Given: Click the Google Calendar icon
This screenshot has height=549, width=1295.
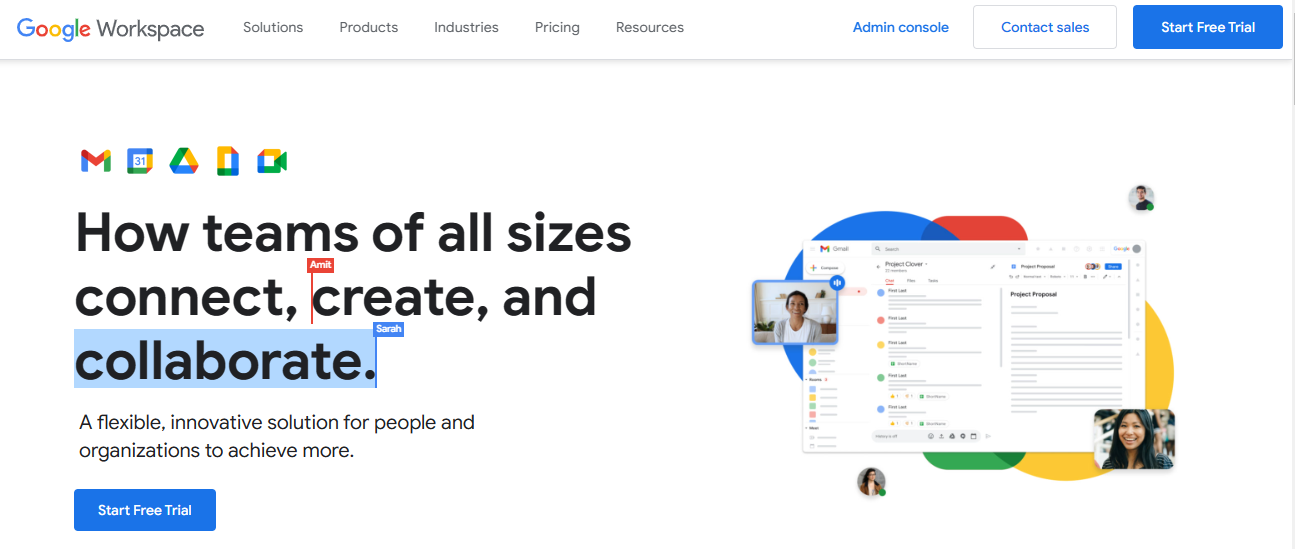Looking at the screenshot, I should [x=140, y=160].
